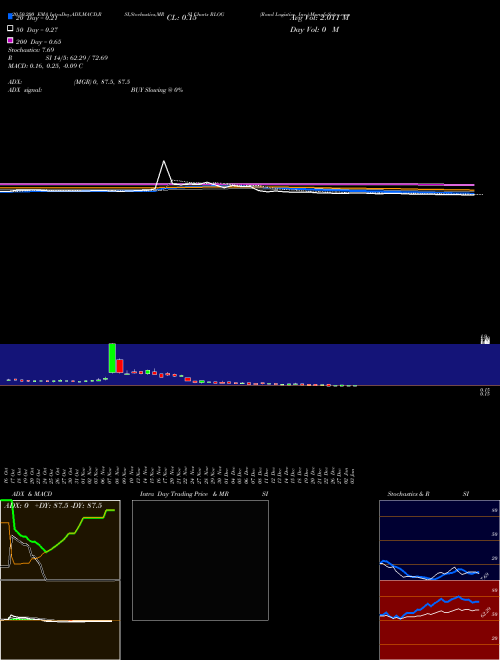This screenshot has width=500, height=660.
Task: Click the 'Avg Vol: 2.011 M' text
Action: 319,18
